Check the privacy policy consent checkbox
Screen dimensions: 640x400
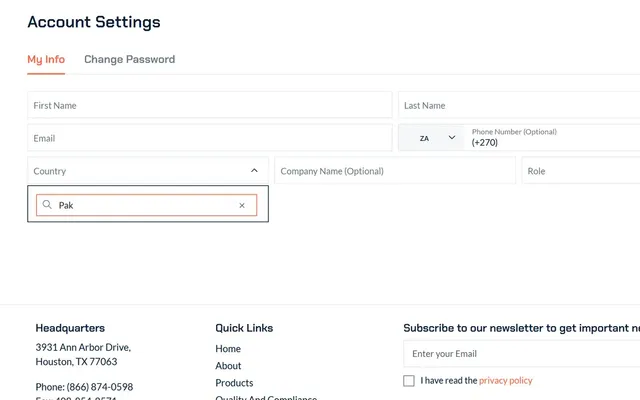point(409,381)
